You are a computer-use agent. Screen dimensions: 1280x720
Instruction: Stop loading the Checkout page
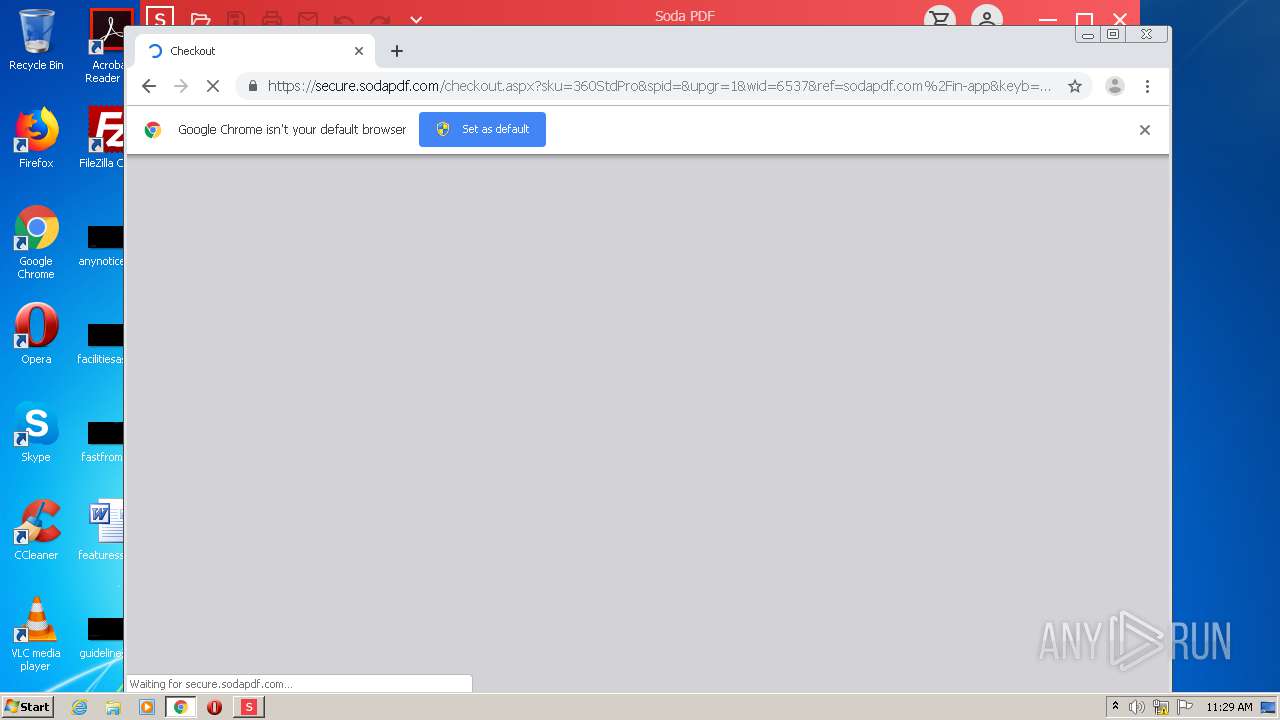(213, 86)
